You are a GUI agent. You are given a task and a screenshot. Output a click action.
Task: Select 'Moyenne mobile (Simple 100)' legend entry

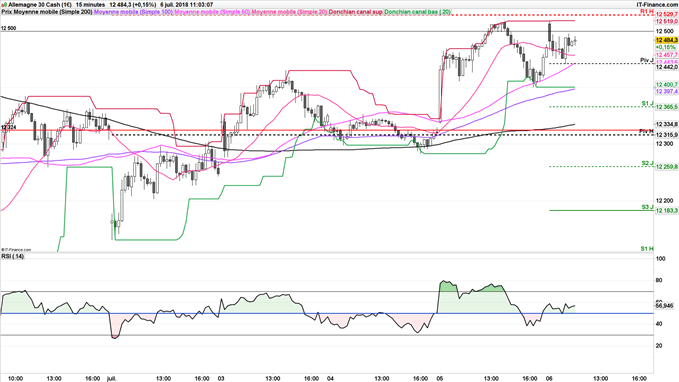tap(133, 12)
